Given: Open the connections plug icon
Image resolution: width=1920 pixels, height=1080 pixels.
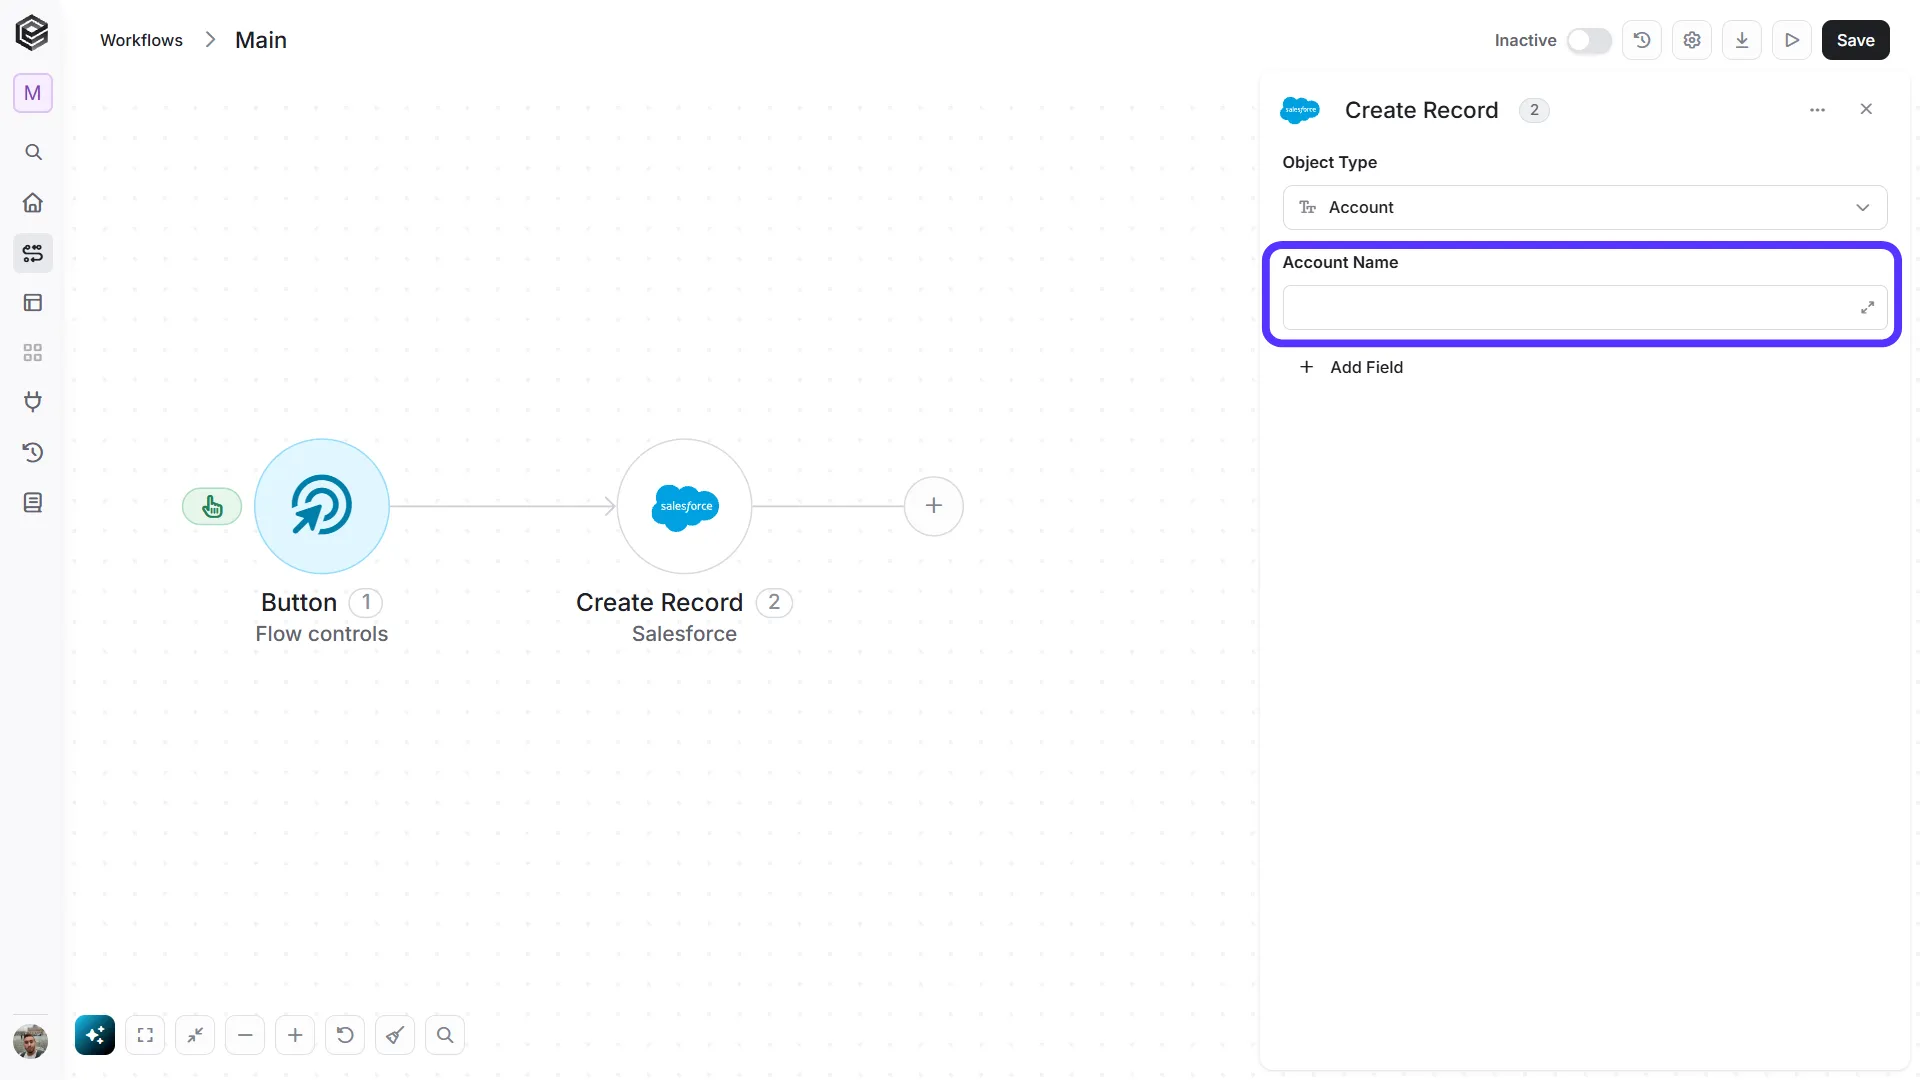Looking at the screenshot, I should click(33, 402).
